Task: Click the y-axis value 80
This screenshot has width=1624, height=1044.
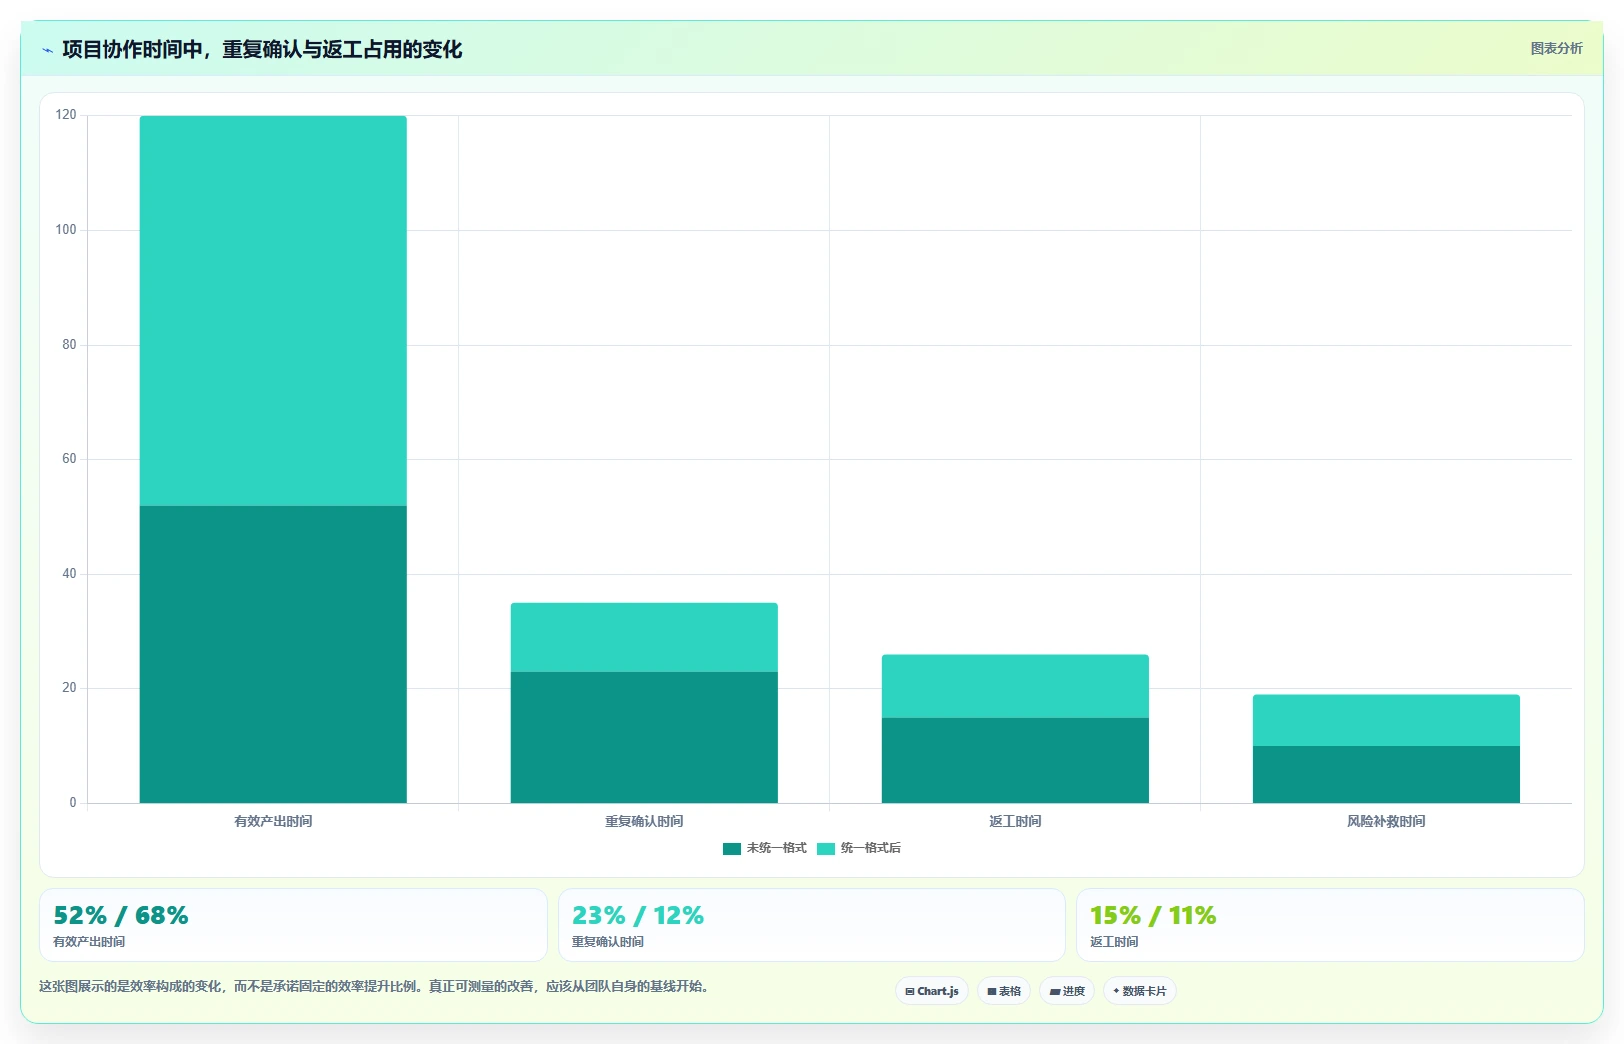Action: [69, 345]
